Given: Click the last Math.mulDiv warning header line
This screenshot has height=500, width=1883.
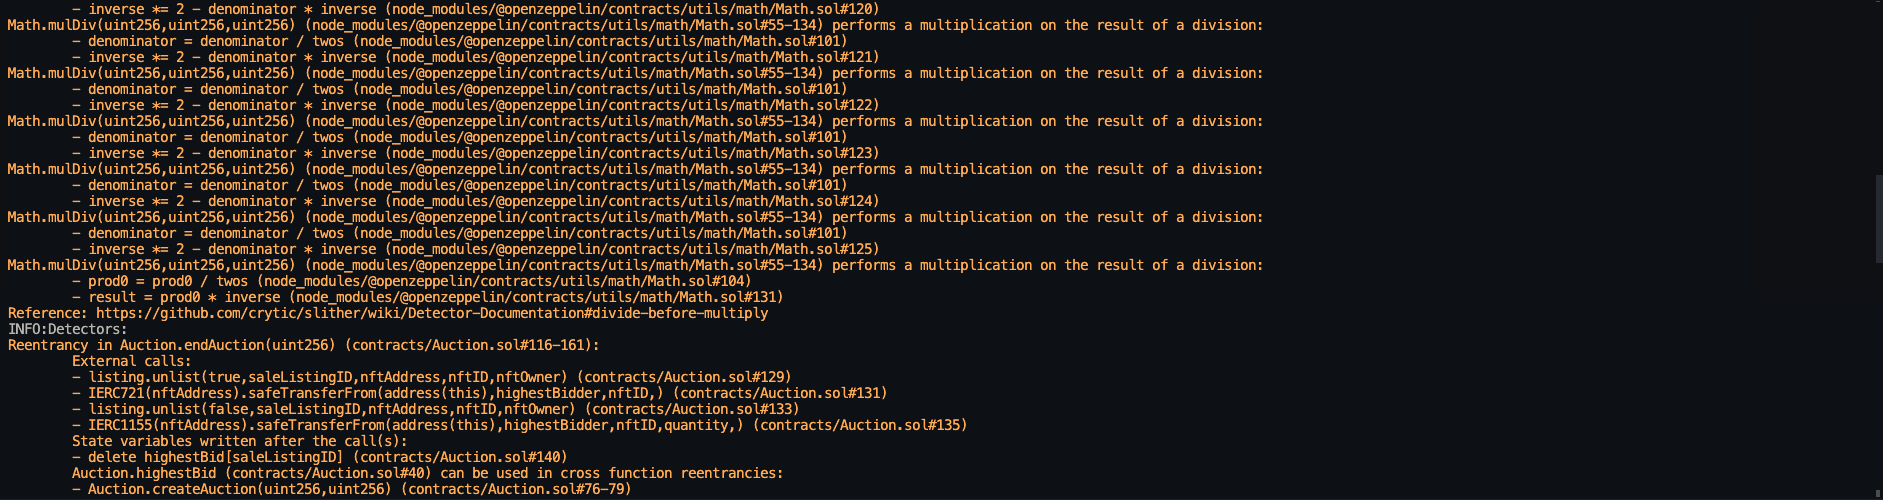Looking at the screenshot, I should tap(636, 265).
